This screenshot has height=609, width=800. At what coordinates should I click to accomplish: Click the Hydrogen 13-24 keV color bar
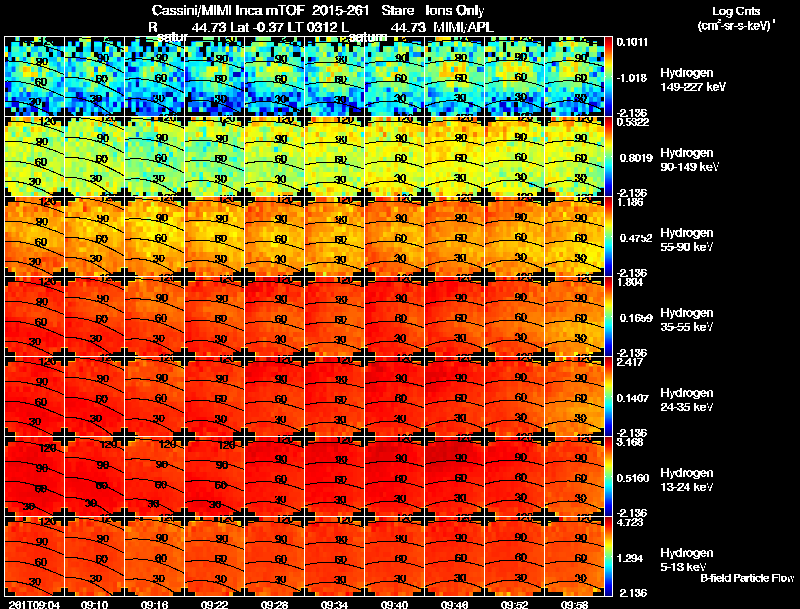point(608,477)
